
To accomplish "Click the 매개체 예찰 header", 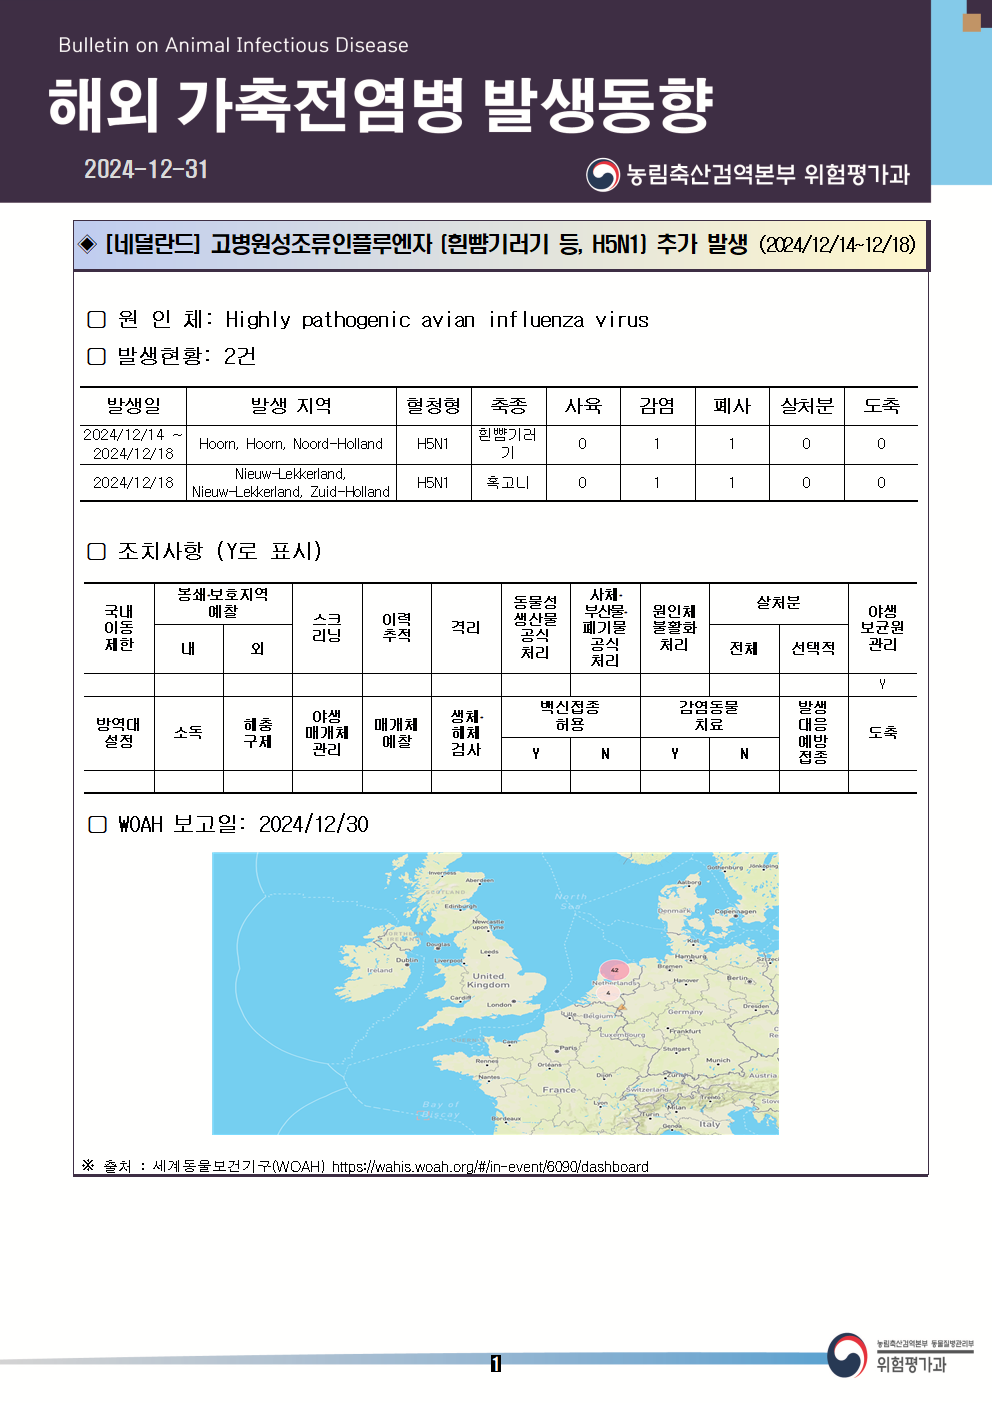I will 397,733.
